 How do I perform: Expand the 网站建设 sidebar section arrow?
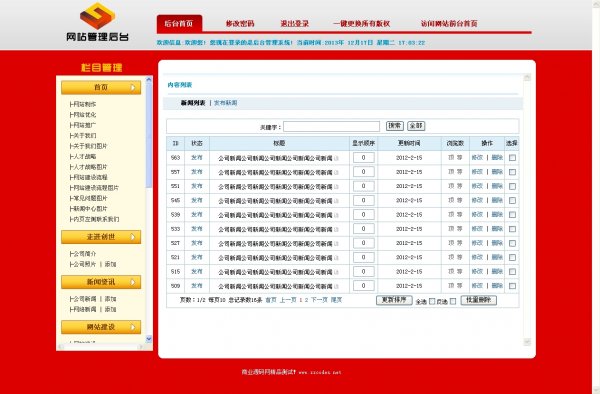click(x=132, y=327)
